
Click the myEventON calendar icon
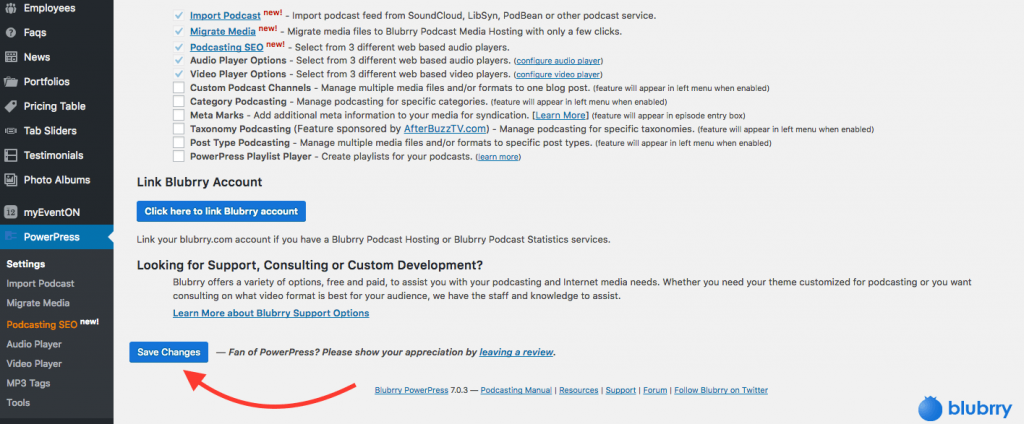coord(10,212)
